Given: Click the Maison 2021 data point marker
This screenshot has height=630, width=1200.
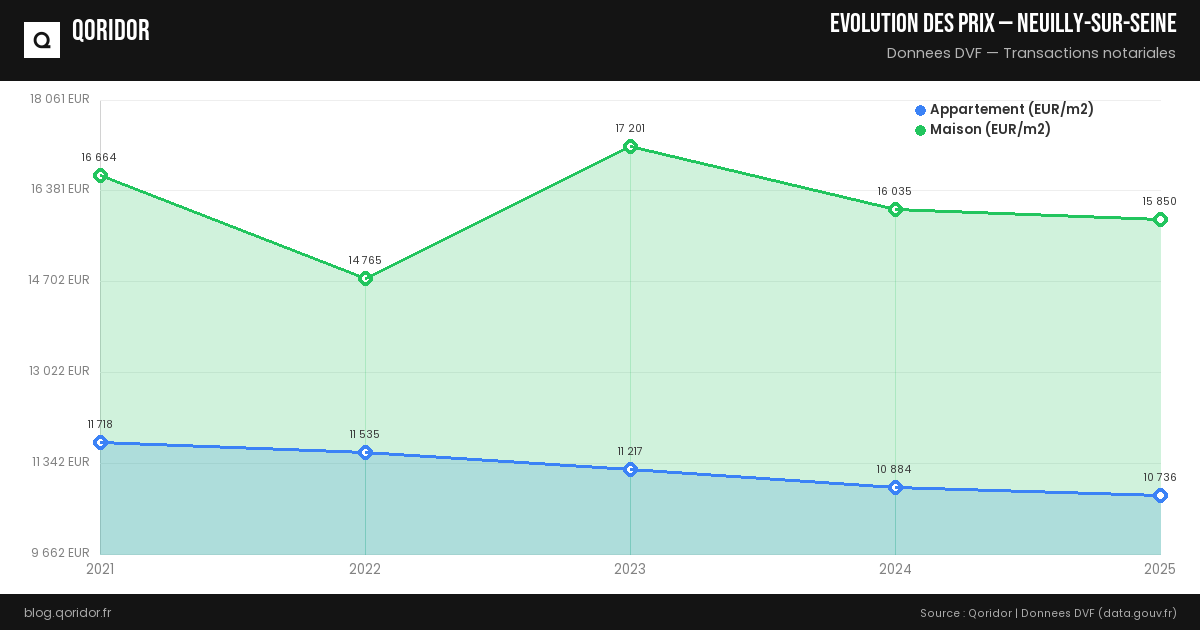Looking at the screenshot, I should point(100,176).
